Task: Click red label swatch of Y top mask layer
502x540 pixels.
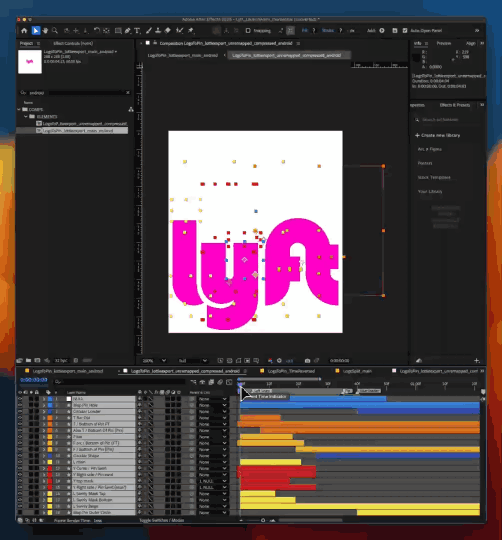Action: (x=50, y=481)
